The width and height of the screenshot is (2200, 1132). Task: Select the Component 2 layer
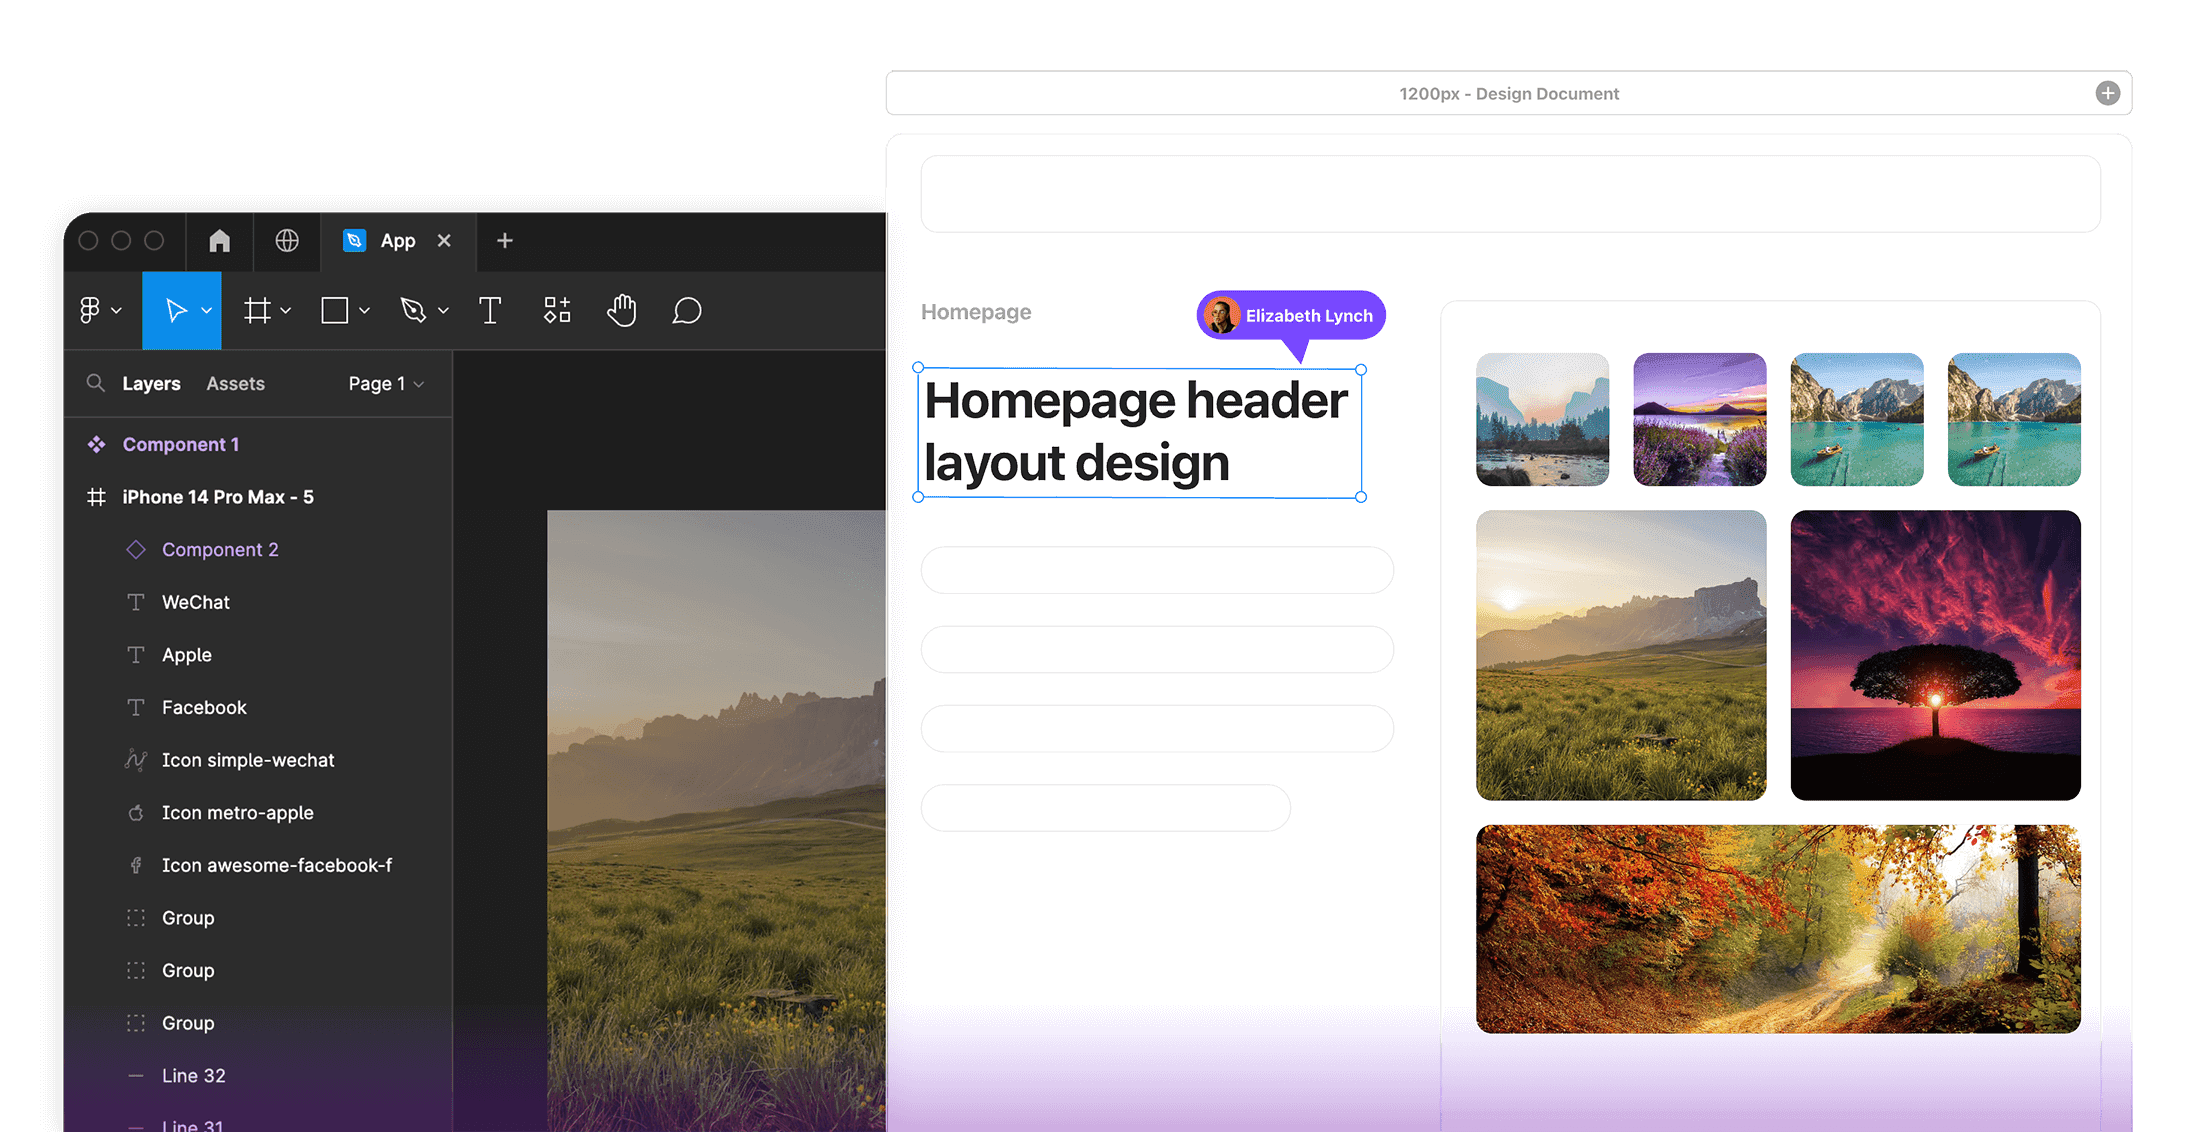[220, 550]
